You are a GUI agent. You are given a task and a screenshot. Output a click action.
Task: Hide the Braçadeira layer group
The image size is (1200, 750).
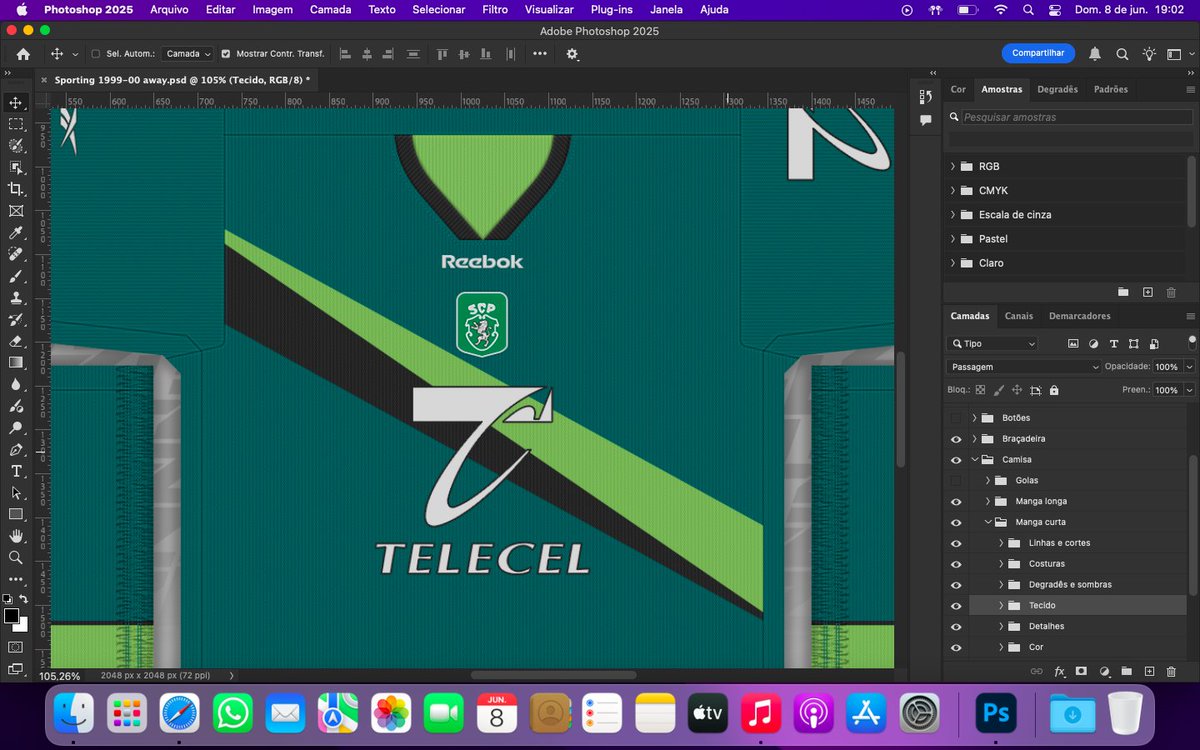[956, 439]
